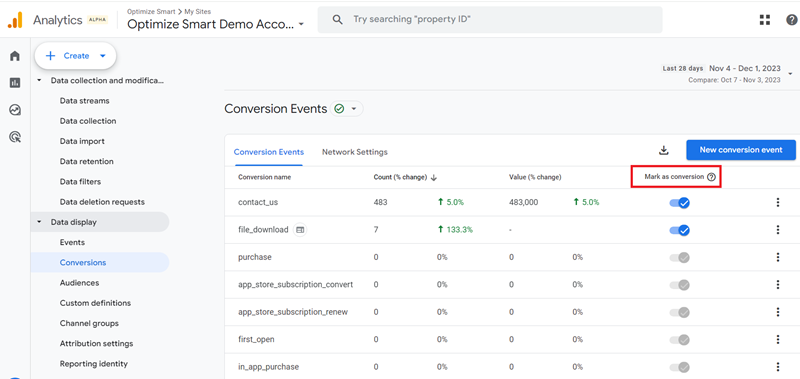Open Data filters in sidebar
Image resolution: width=800 pixels, height=379 pixels.
(80, 182)
